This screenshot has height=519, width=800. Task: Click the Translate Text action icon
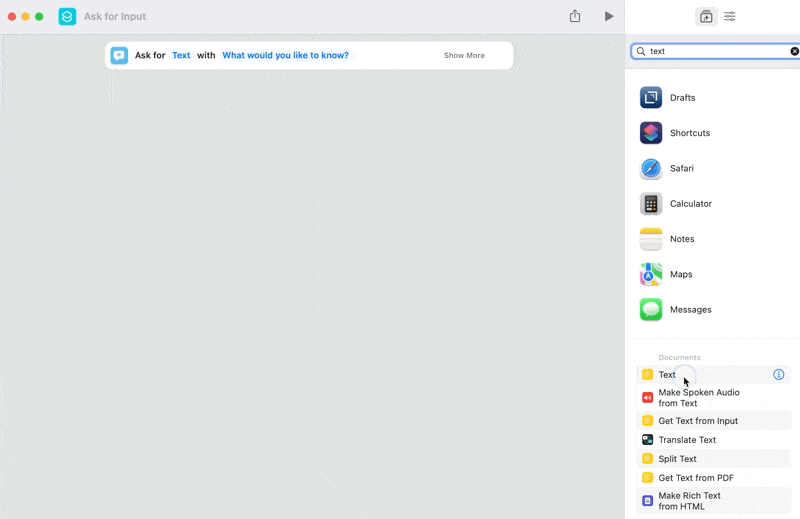(647, 439)
